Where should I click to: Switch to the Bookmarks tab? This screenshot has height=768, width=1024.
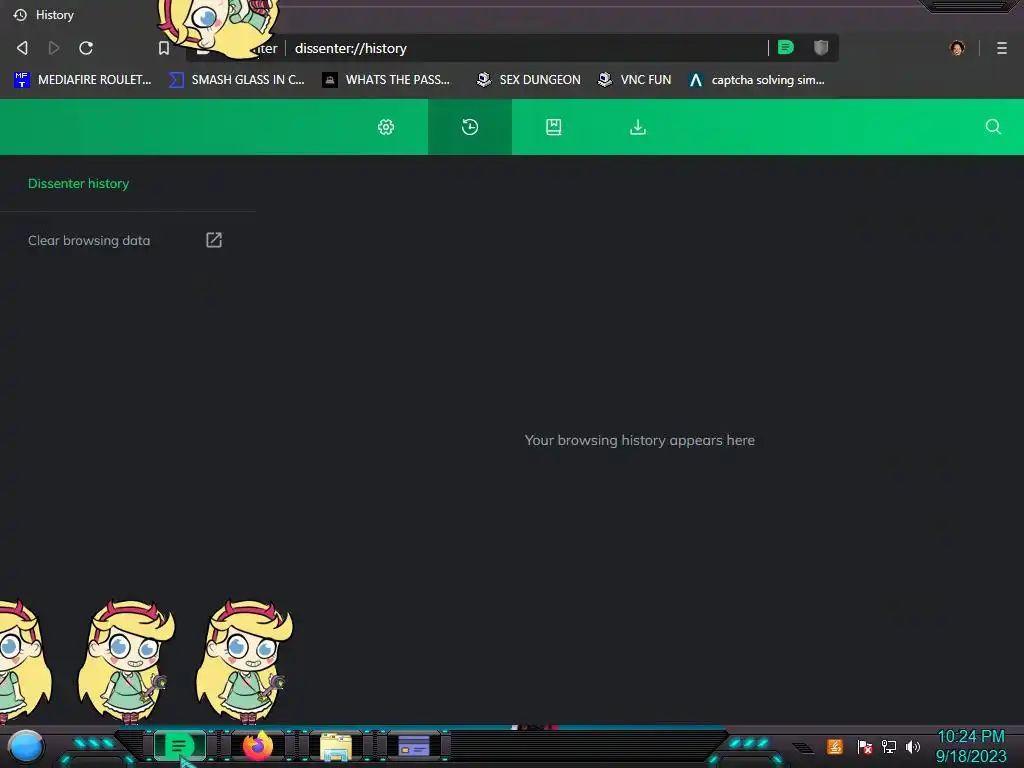pyautogui.click(x=554, y=127)
